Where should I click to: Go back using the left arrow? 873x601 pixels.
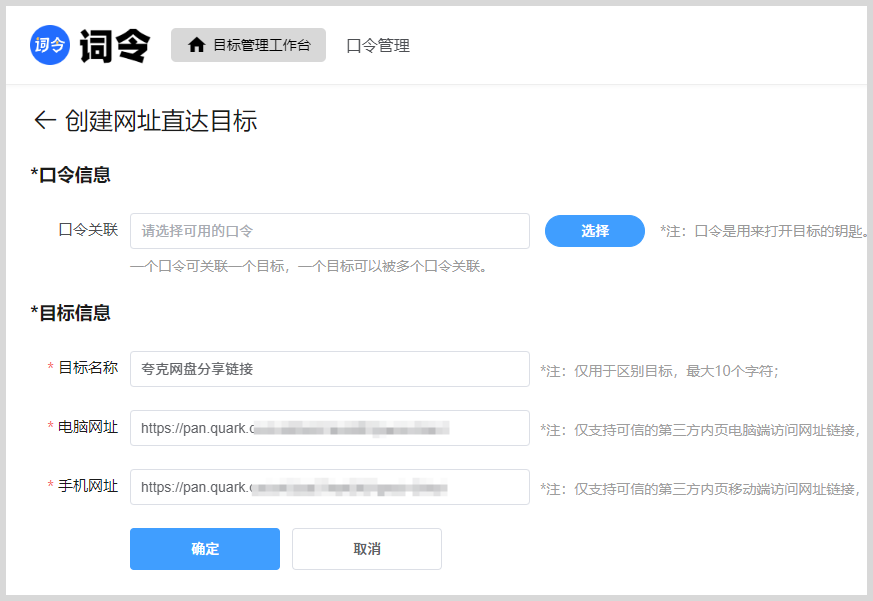45,120
